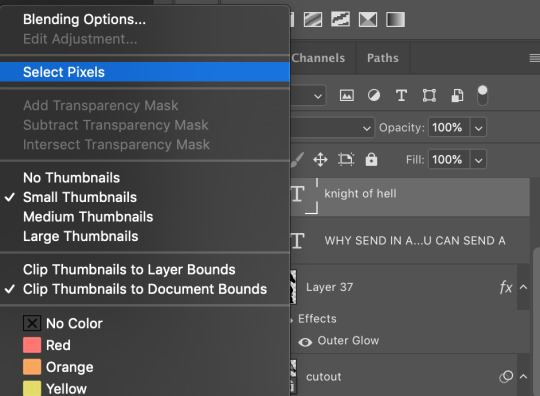Hide the Outer Glow effect
Screen dimensions: 540x396
coord(305,342)
